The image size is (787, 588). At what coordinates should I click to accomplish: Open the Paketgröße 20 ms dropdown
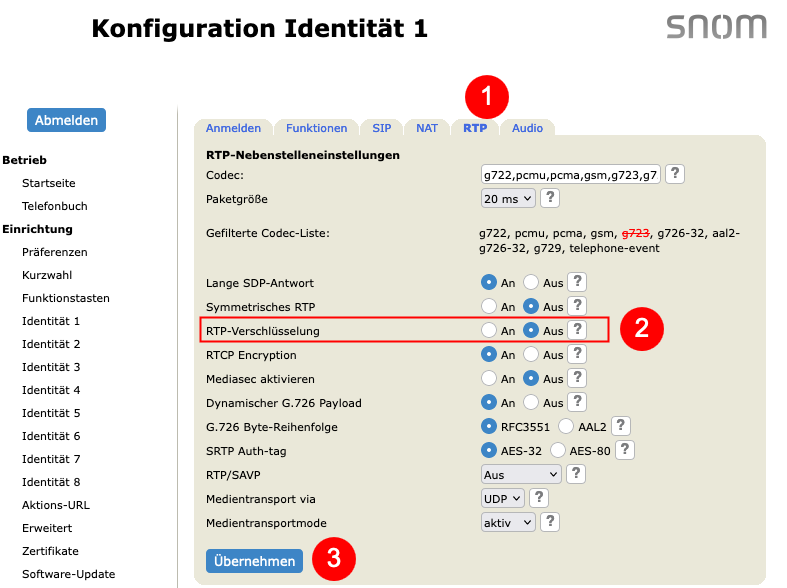click(508, 199)
